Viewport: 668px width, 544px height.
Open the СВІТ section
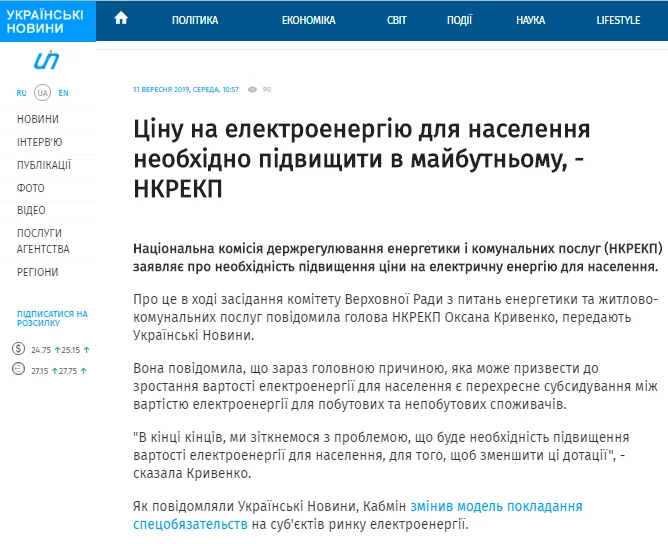pos(397,20)
